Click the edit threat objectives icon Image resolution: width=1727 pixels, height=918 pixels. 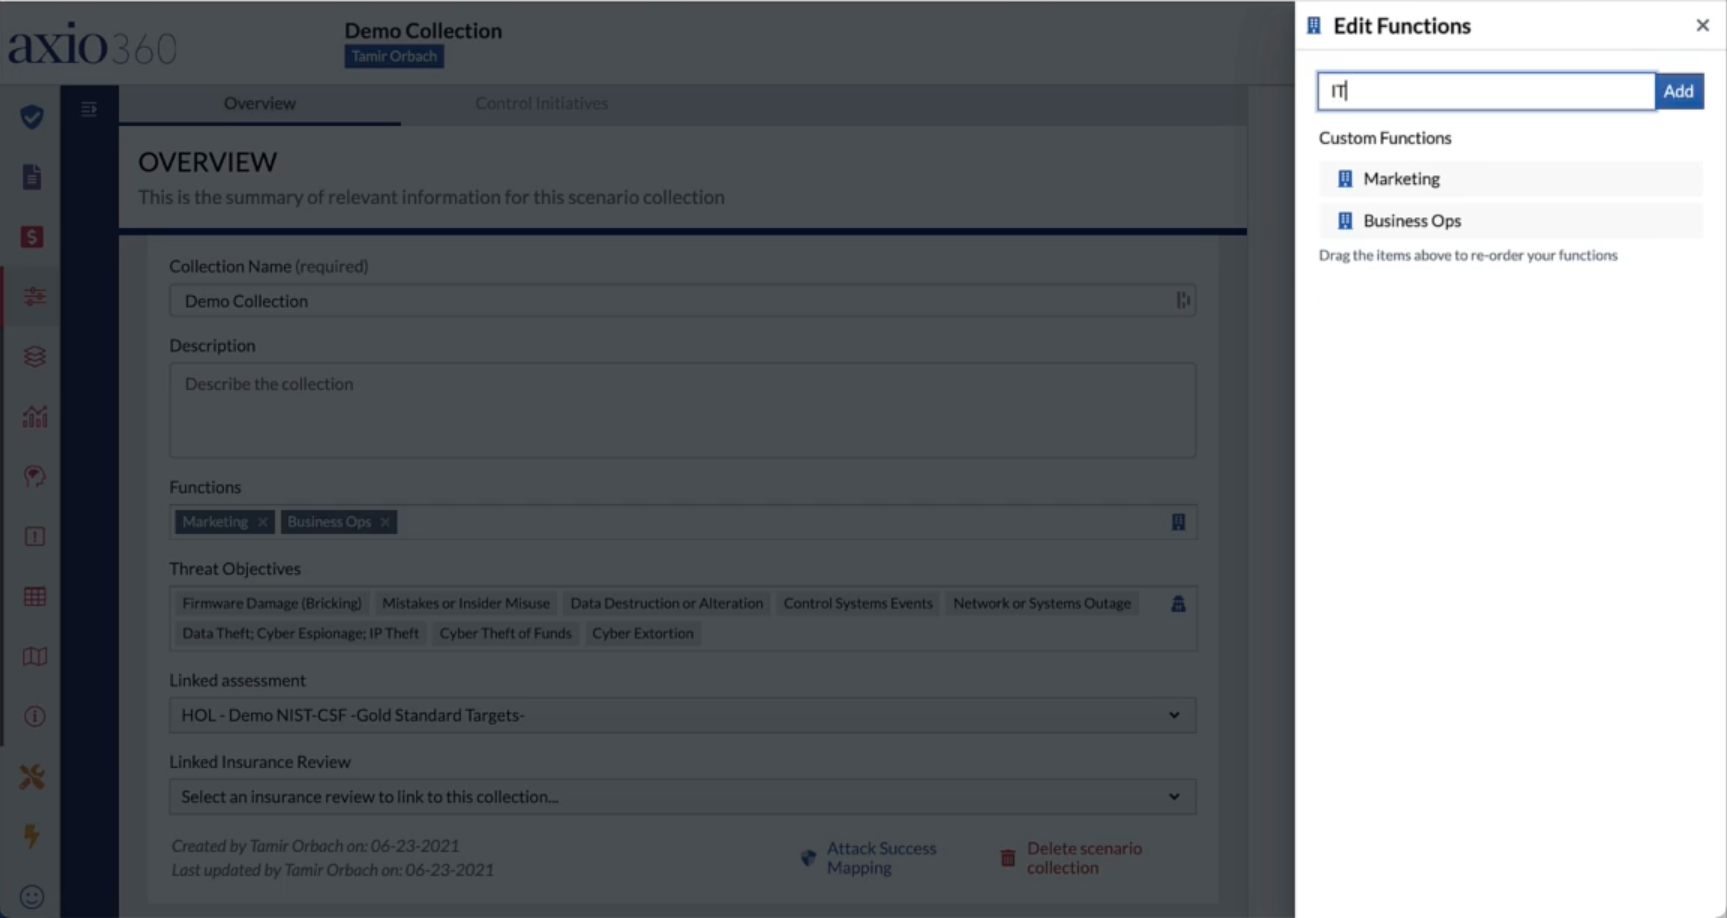pos(1178,603)
